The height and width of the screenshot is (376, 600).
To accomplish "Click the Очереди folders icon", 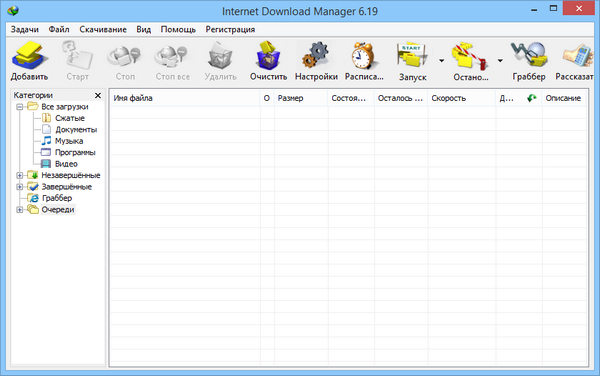I will [33, 210].
